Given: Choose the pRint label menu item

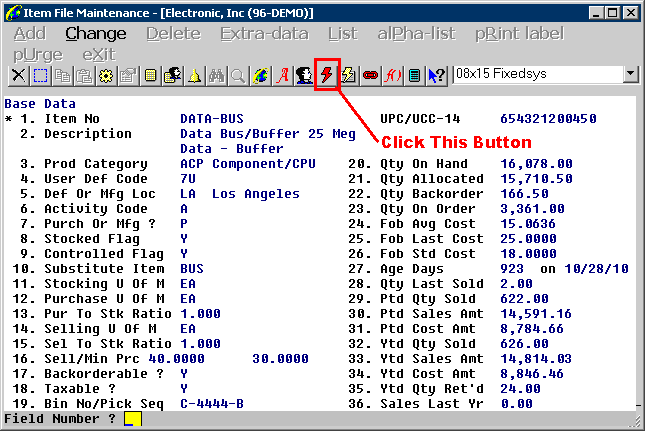Looking at the screenshot, I should click(x=520, y=33).
